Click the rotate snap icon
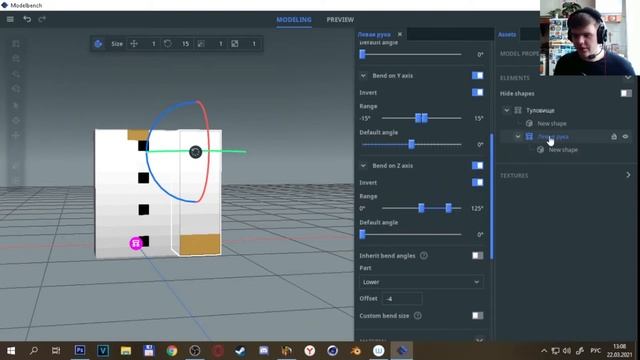Viewport: 640px width, 360px height. pos(168,44)
